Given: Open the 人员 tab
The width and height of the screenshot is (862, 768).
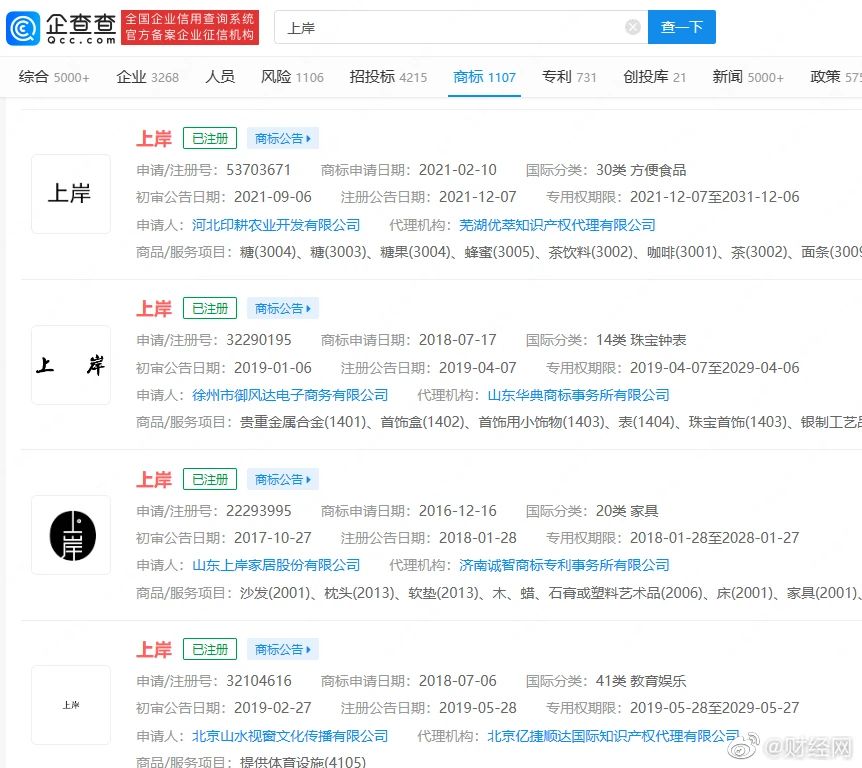Looking at the screenshot, I should [x=220, y=77].
